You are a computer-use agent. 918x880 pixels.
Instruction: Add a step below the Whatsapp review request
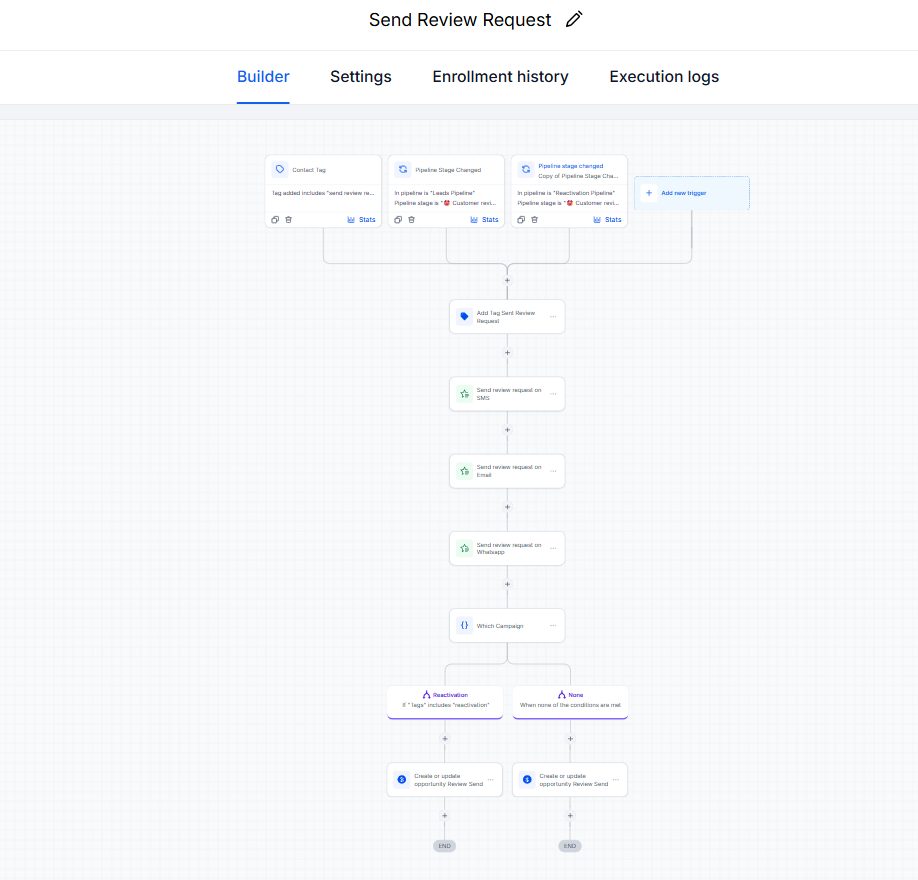pyautogui.click(x=508, y=584)
